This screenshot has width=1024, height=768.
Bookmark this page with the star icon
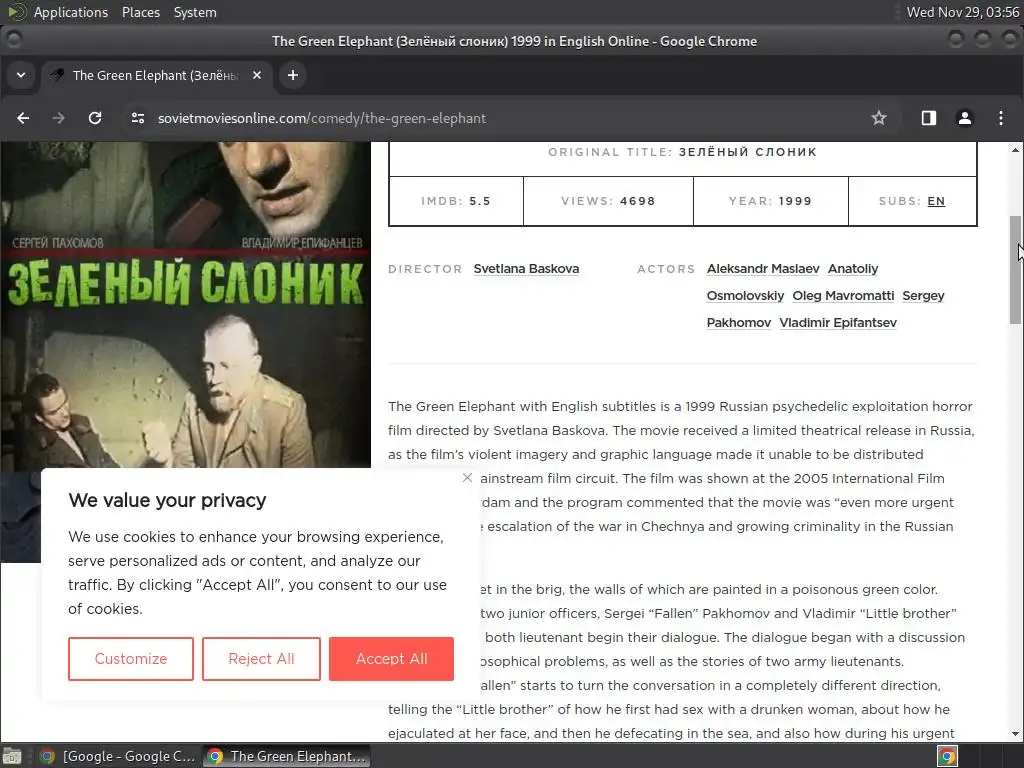pyautogui.click(x=879, y=118)
